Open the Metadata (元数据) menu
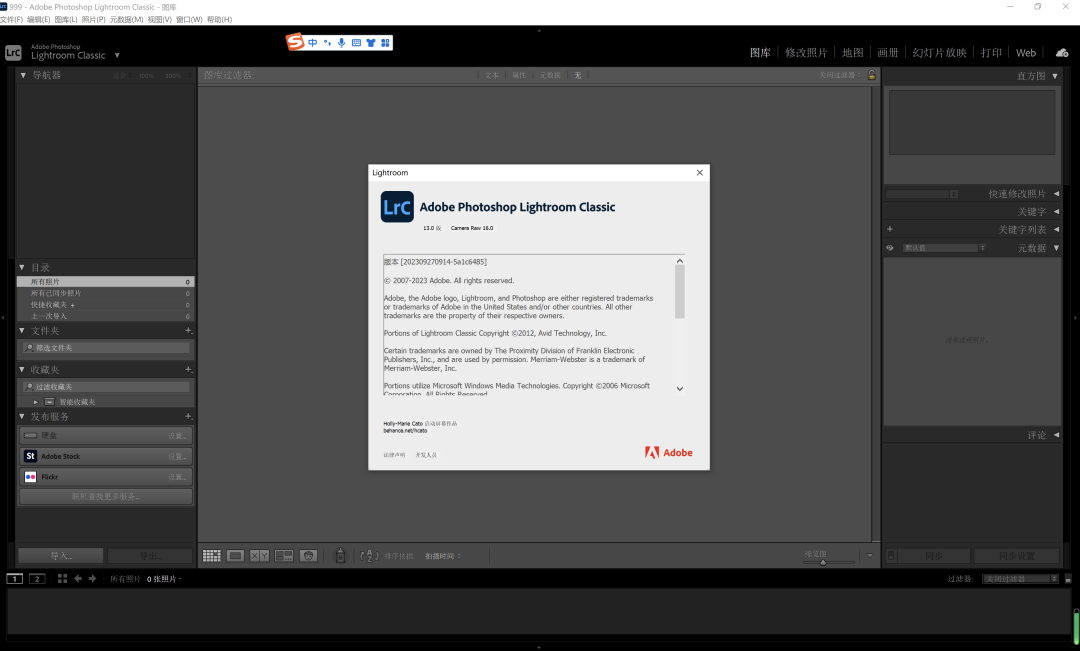The image size is (1080, 651). pyautogui.click(x=126, y=19)
